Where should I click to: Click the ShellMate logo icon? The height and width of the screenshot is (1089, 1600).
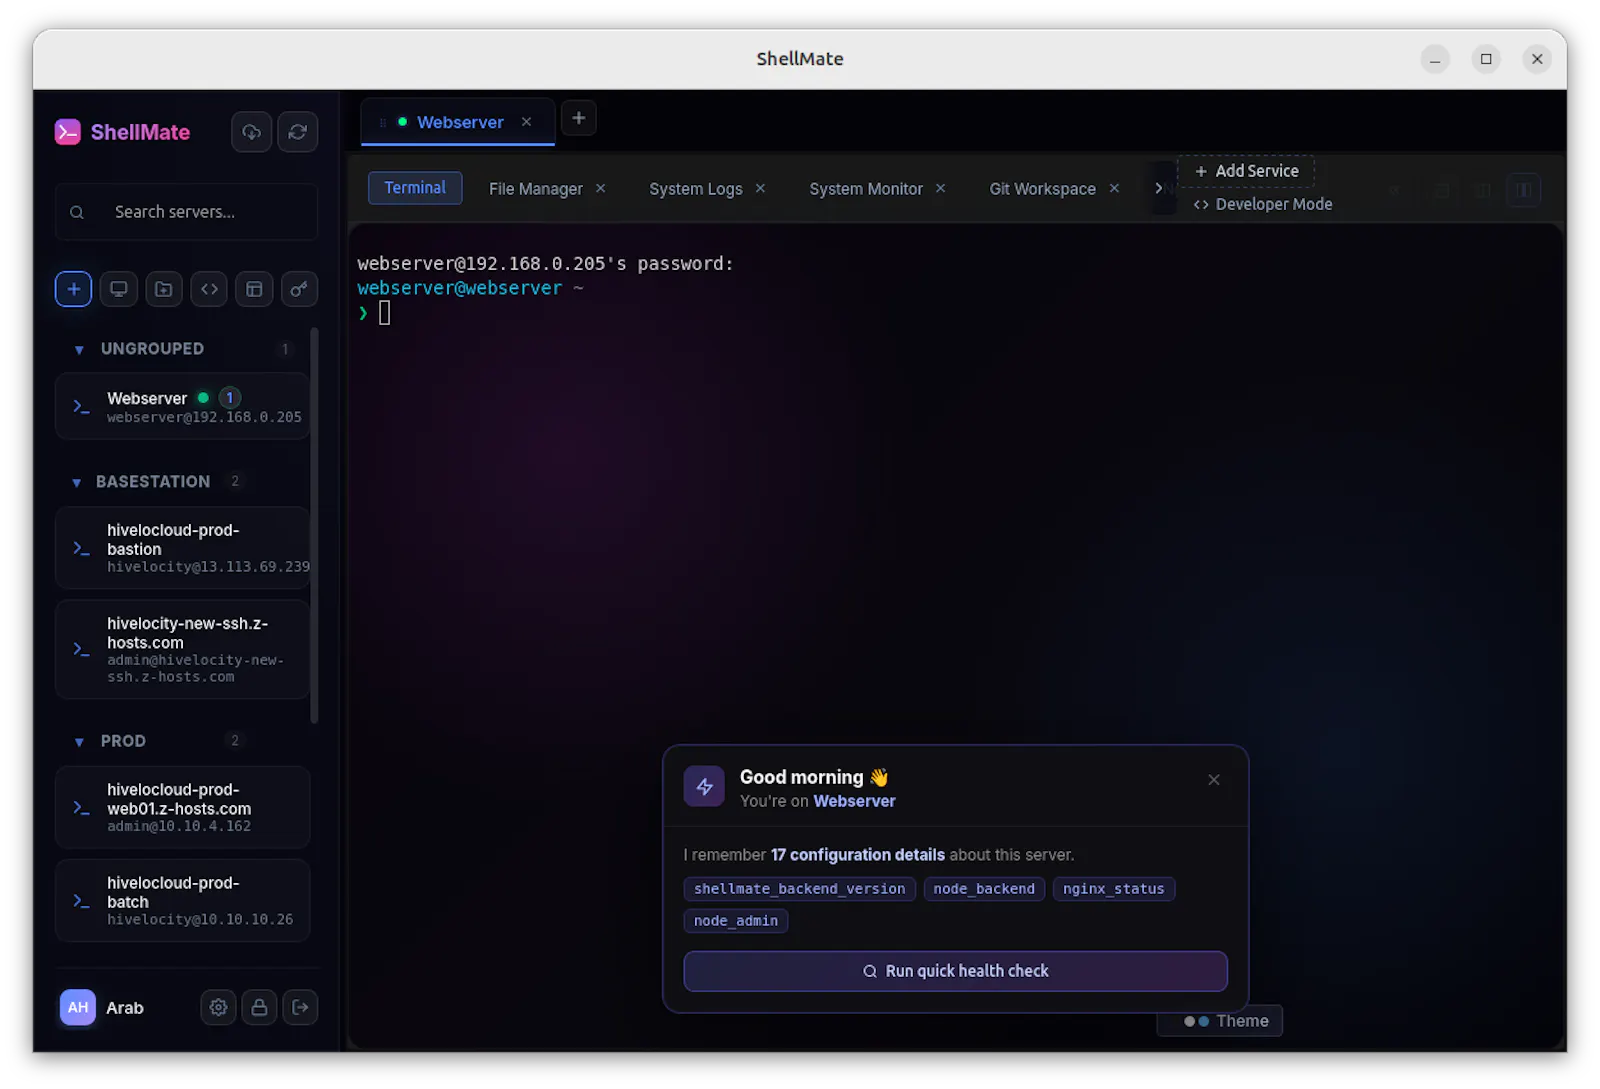(67, 132)
